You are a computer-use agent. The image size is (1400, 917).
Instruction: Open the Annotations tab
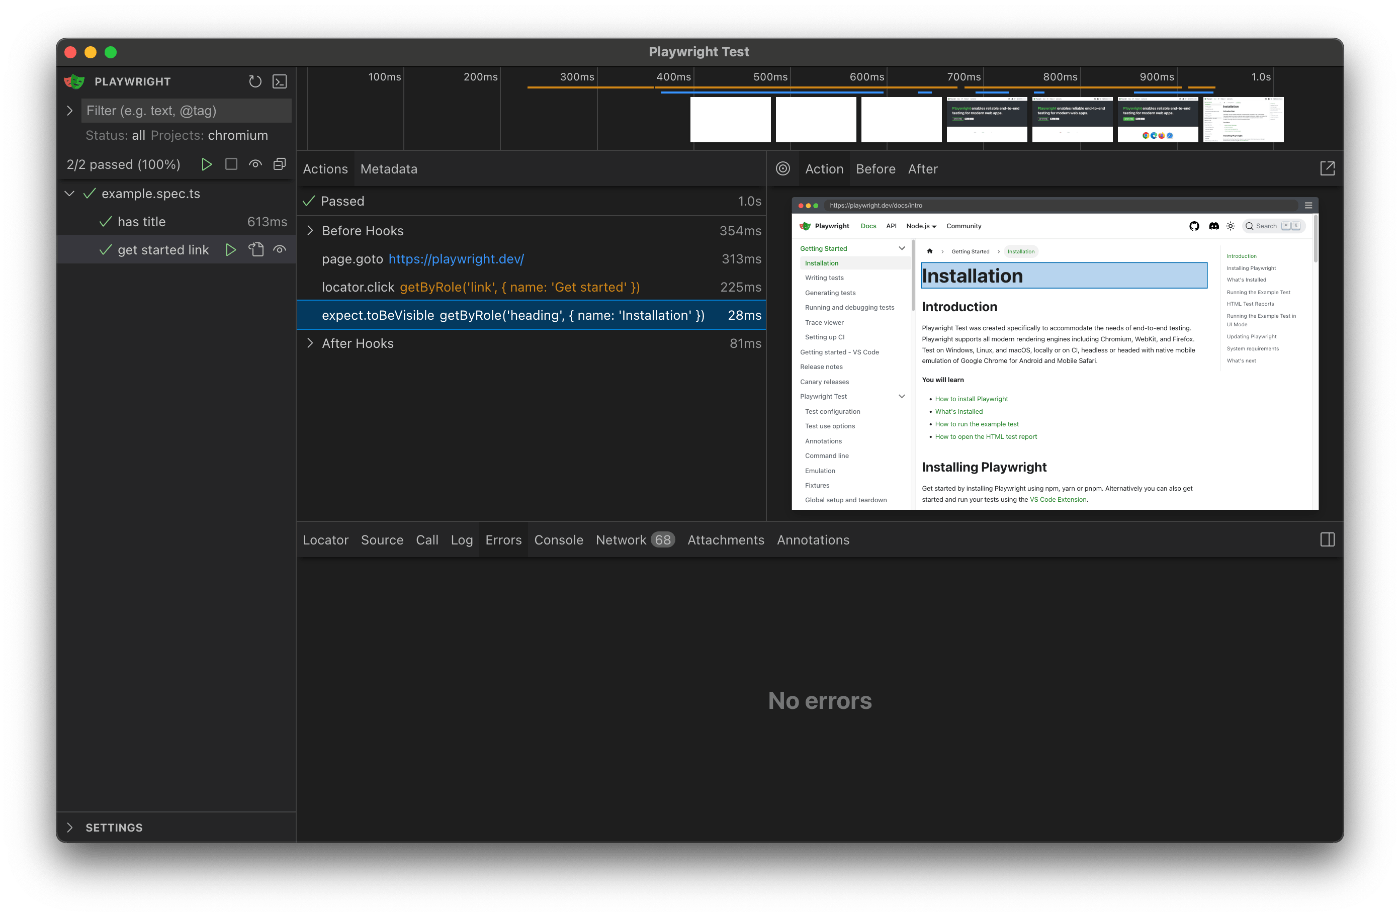813,540
